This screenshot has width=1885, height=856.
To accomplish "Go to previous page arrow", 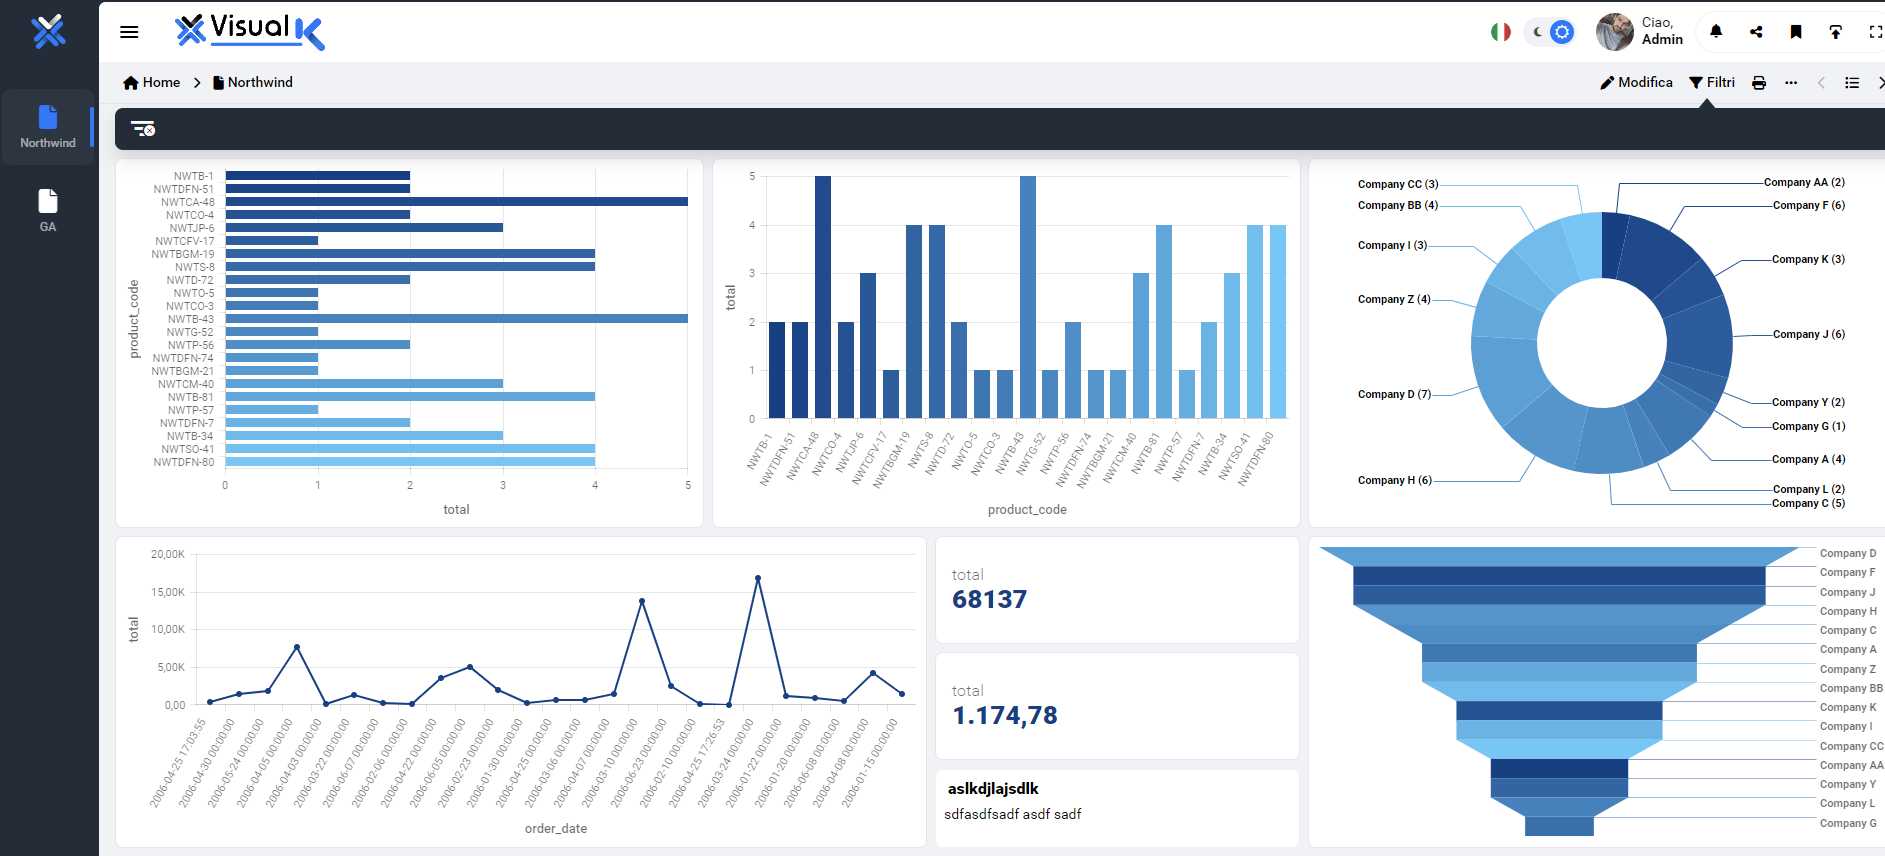I will click(x=1821, y=83).
